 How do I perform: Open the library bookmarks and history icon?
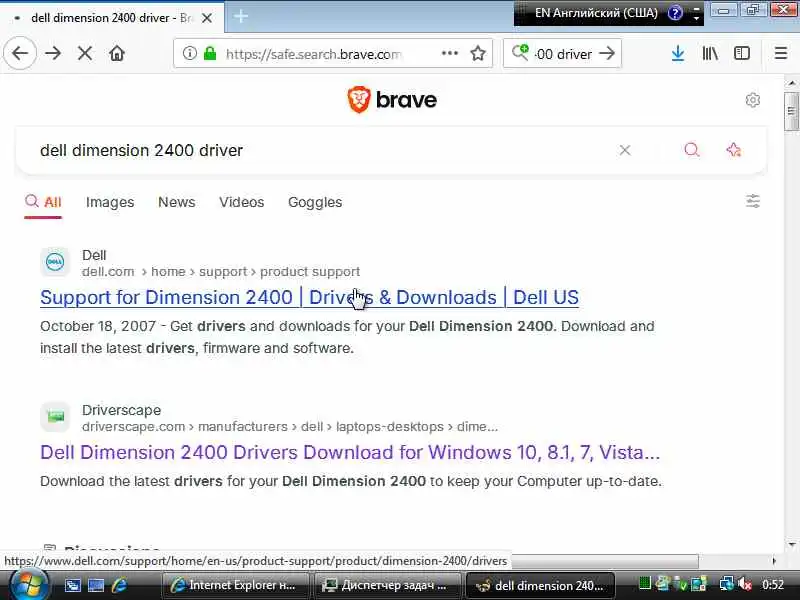pyautogui.click(x=710, y=53)
